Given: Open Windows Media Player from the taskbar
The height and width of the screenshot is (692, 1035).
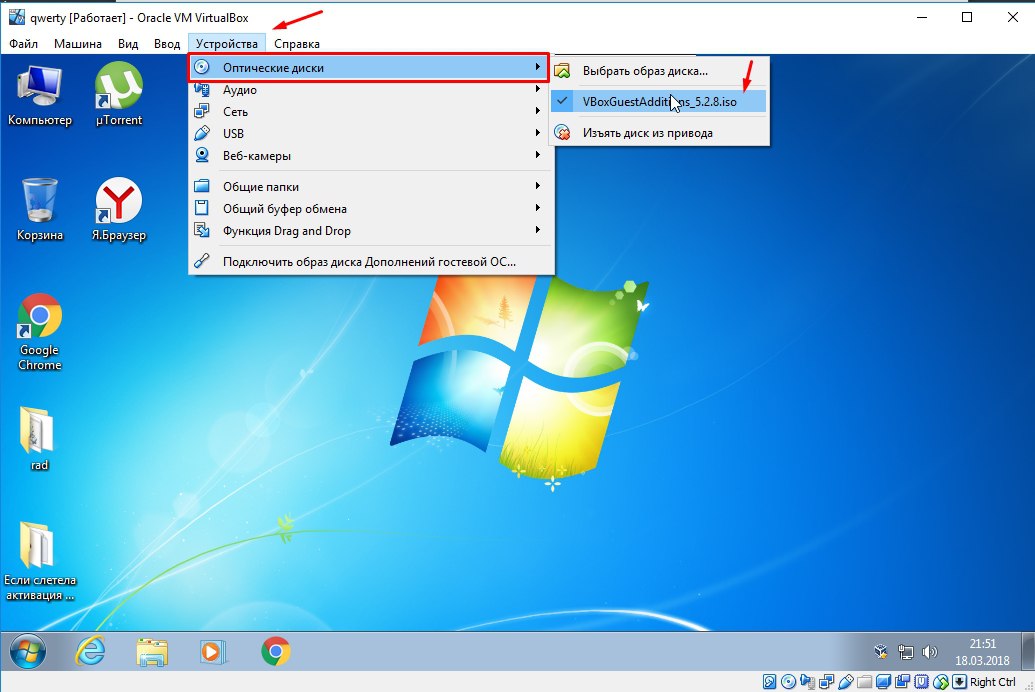Looking at the screenshot, I should pos(213,652).
